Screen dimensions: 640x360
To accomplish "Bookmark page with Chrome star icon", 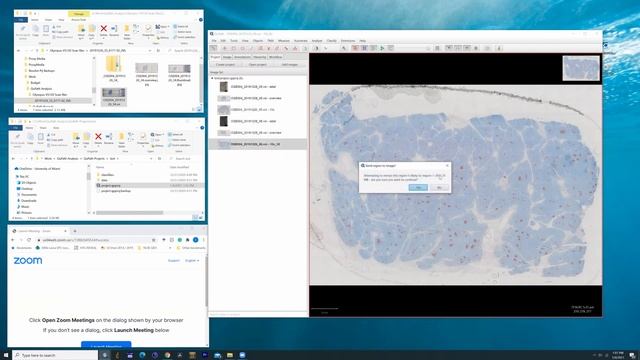I will (153, 240).
